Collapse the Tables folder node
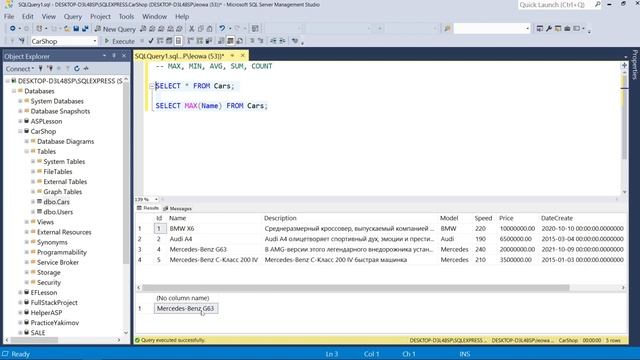The width and height of the screenshot is (640, 360). tap(27, 151)
